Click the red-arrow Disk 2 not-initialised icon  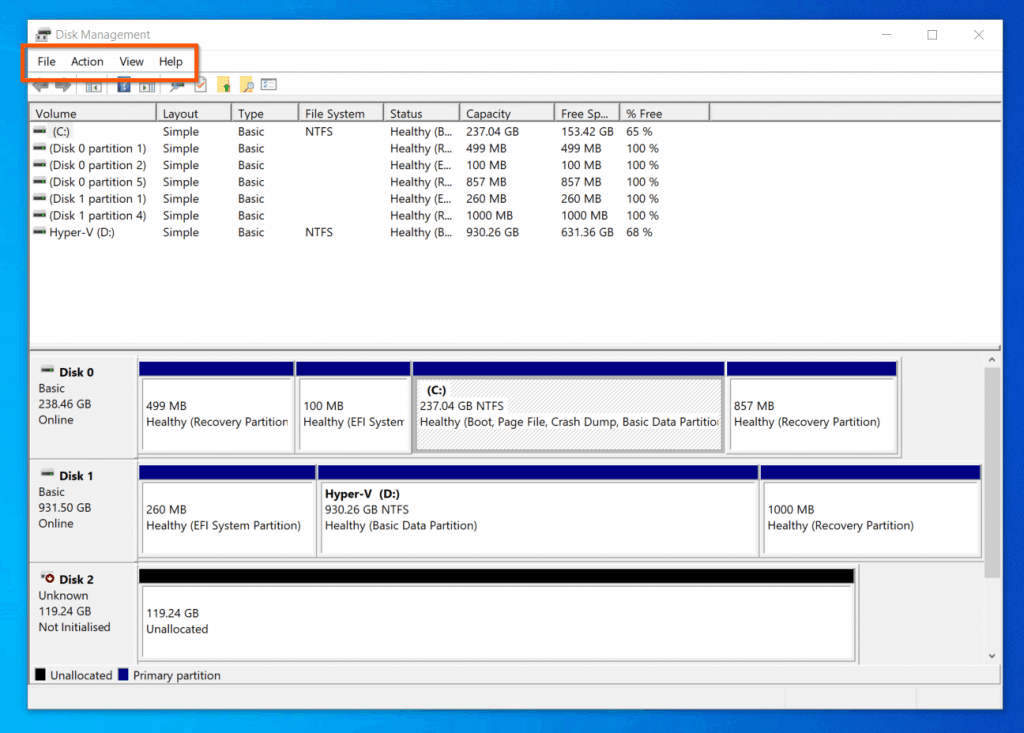pyautogui.click(x=48, y=578)
